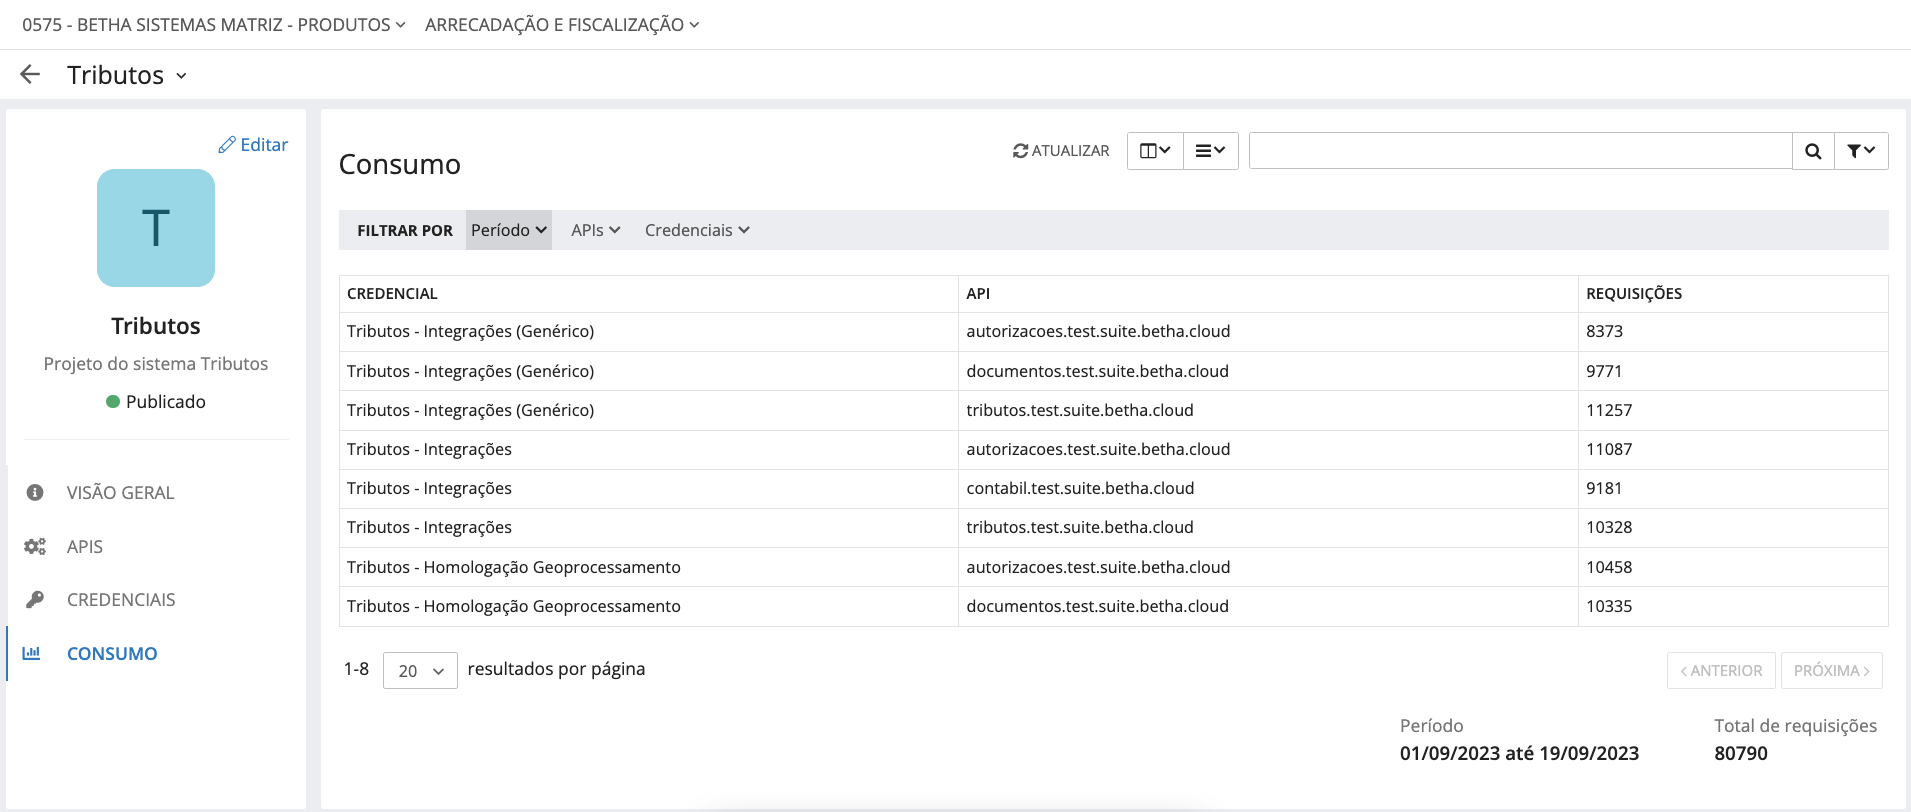Click the requisições value 9181
This screenshot has width=1911, height=812.
pyautogui.click(x=1604, y=488)
